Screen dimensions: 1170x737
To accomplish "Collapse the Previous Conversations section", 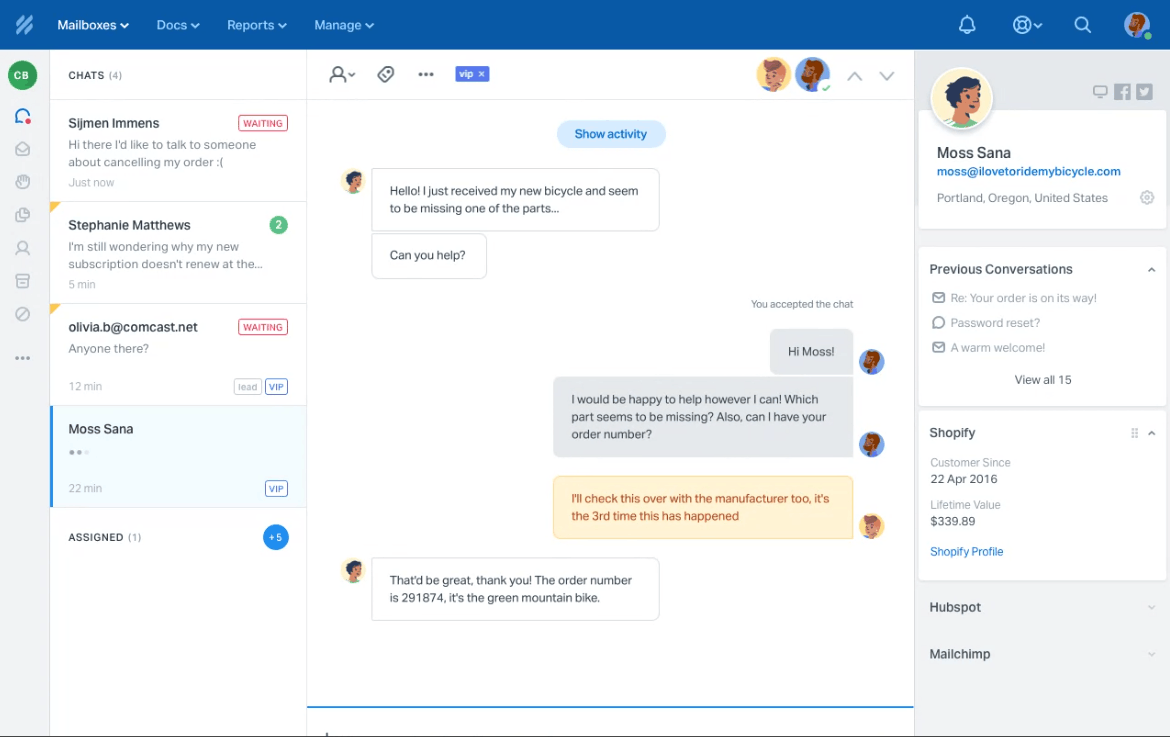I will click(x=1151, y=269).
